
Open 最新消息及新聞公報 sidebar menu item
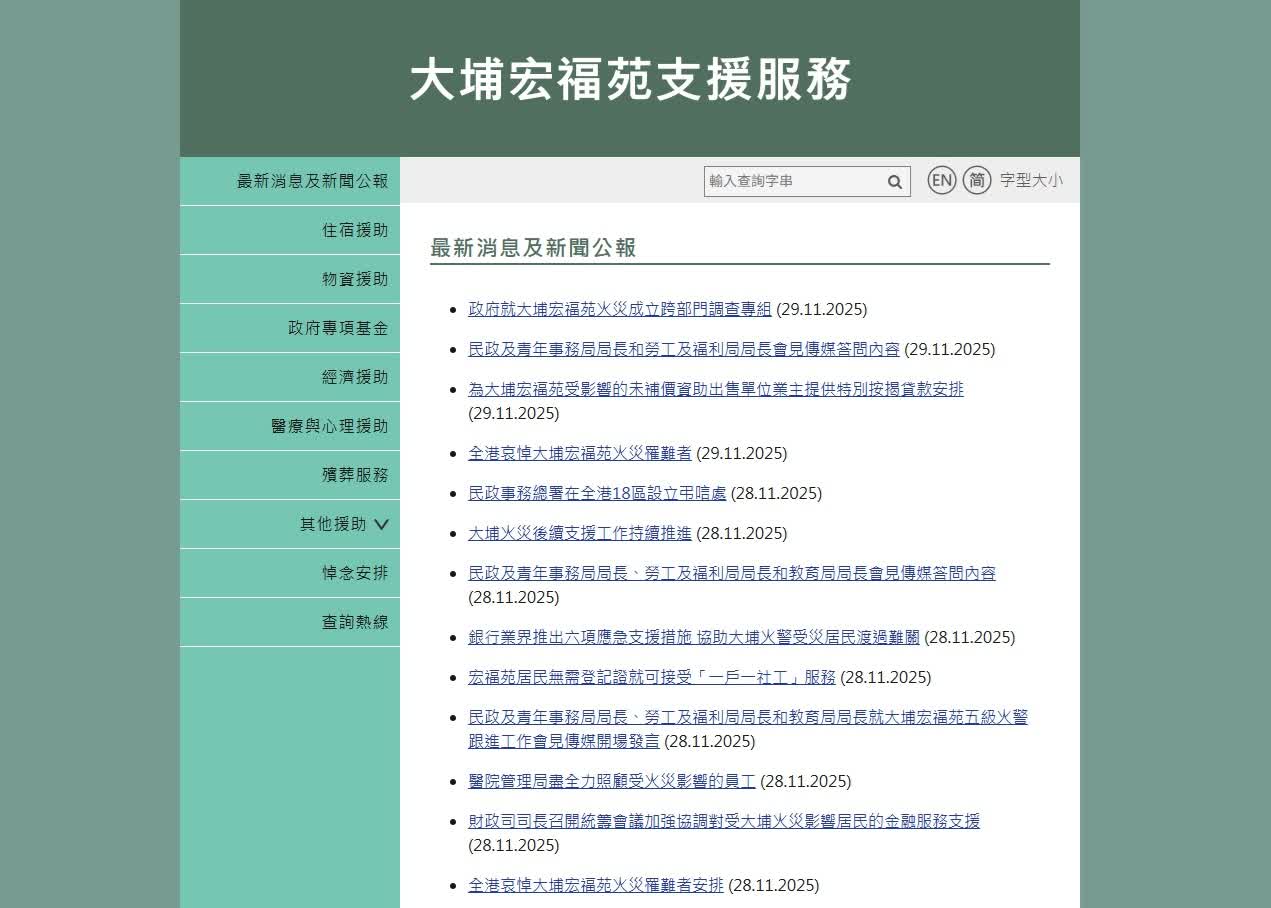coord(312,181)
